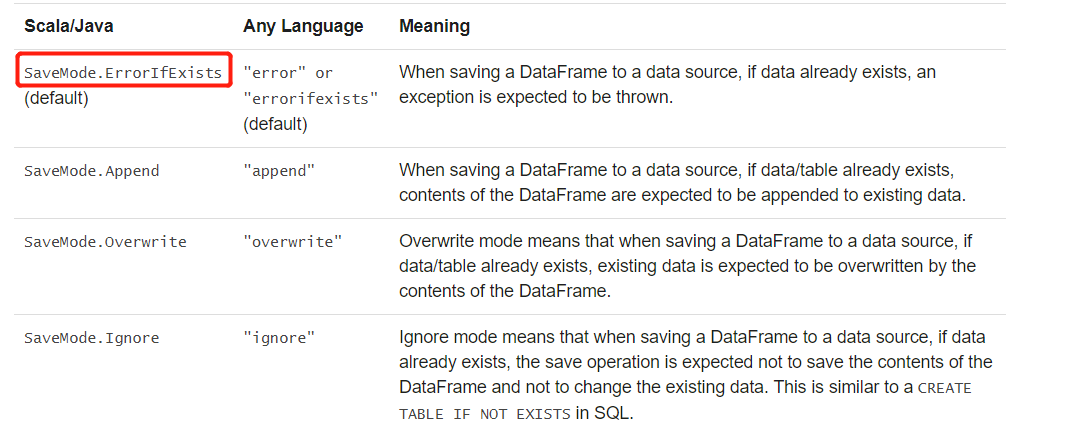Viewport: 1080px width, 447px height.
Task: Click the (default) label under "errorifexists"
Action: 276,125
